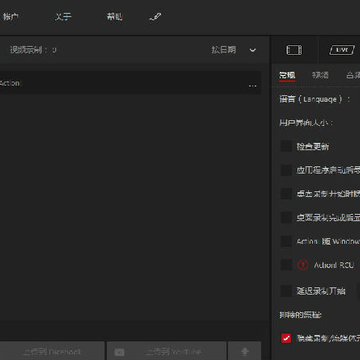Click the 语言 (Language) label
Screen dimensions: 360x360
click(314, 99)
